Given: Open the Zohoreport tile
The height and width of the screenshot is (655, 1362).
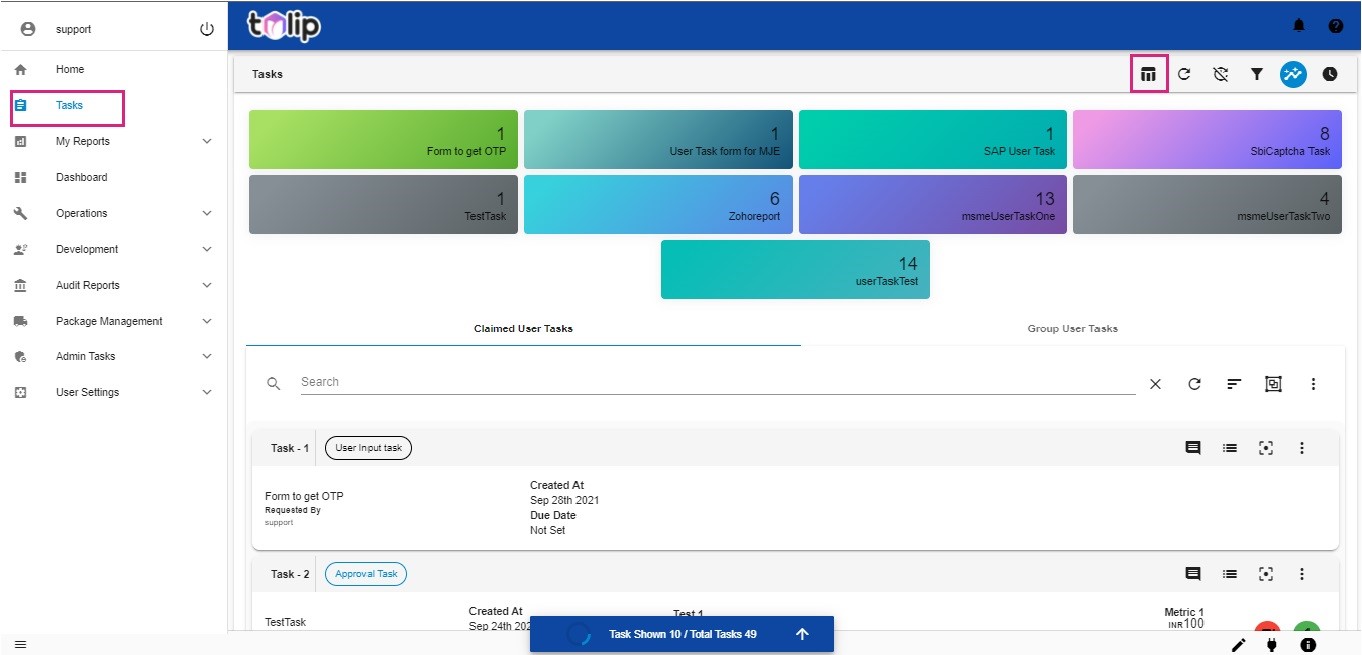Looking at the screenshot, I should tap(658, 205).
